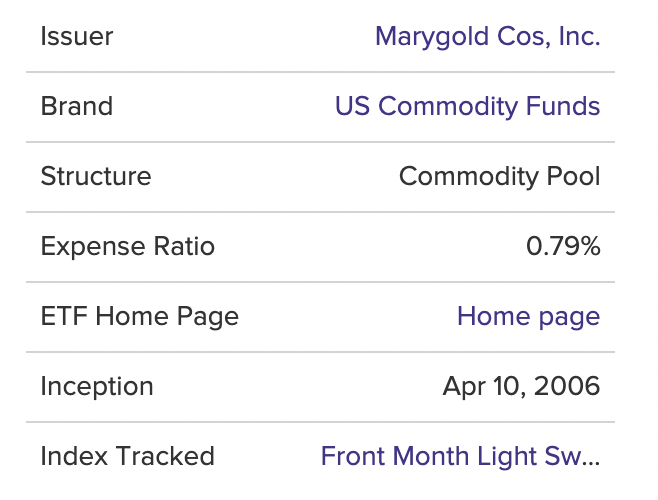
Task: Open the Front Month Light Sw... index link
Action: 460,456
